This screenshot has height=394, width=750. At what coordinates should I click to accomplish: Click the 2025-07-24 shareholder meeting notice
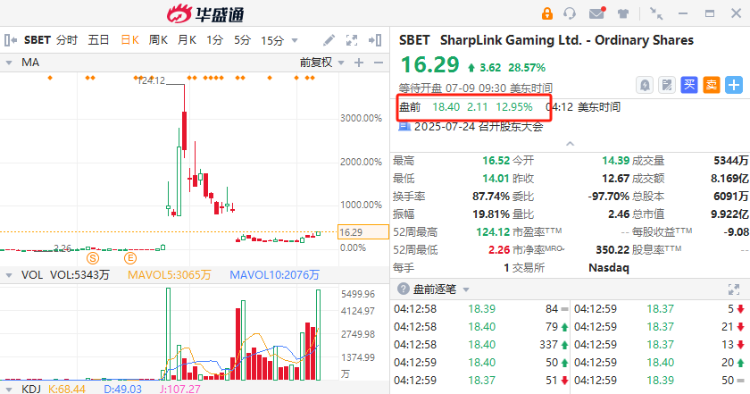coord(472,127)
